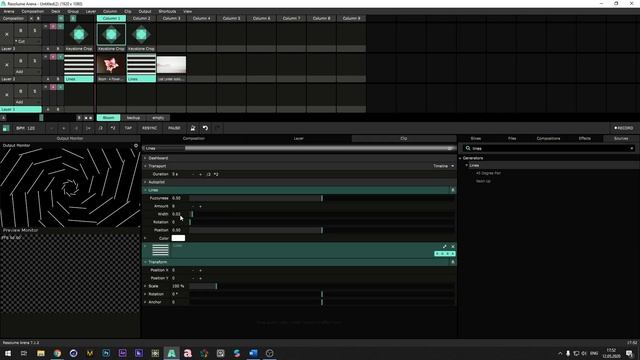Image resolution: width=640 pixels, height=360 pixels.
Task: Double the BPM with *2 button
Action: tap(113, 128)
